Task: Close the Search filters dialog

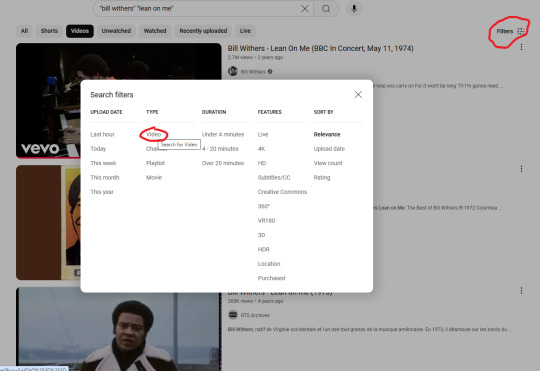Action: coord(358,94)
